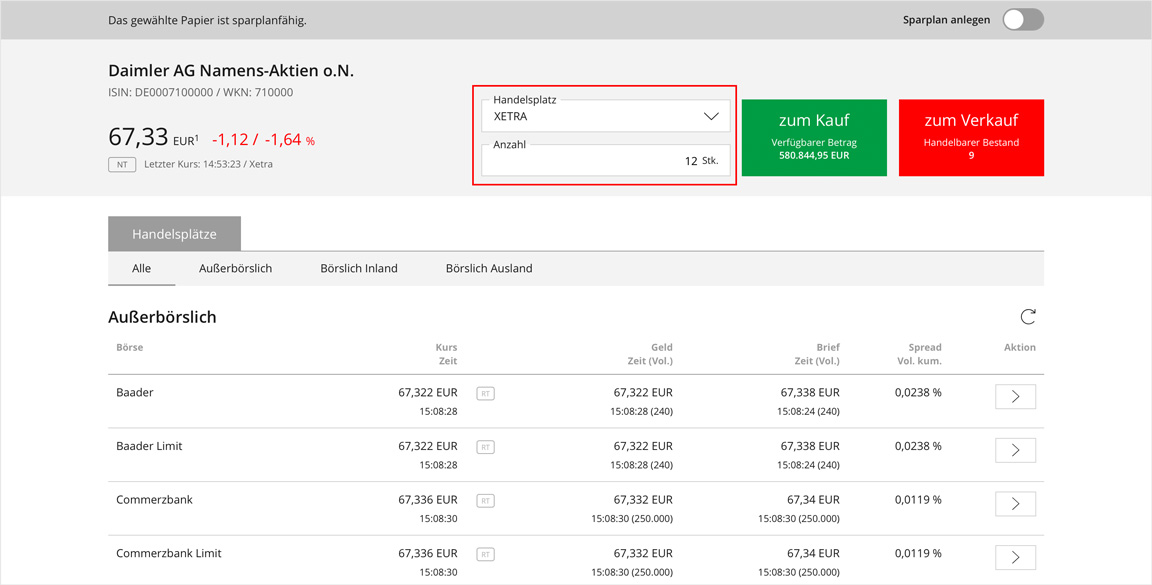Click the RT badge in Baader row
Screen dimensions: 1152x585
(x=485, y=394)
